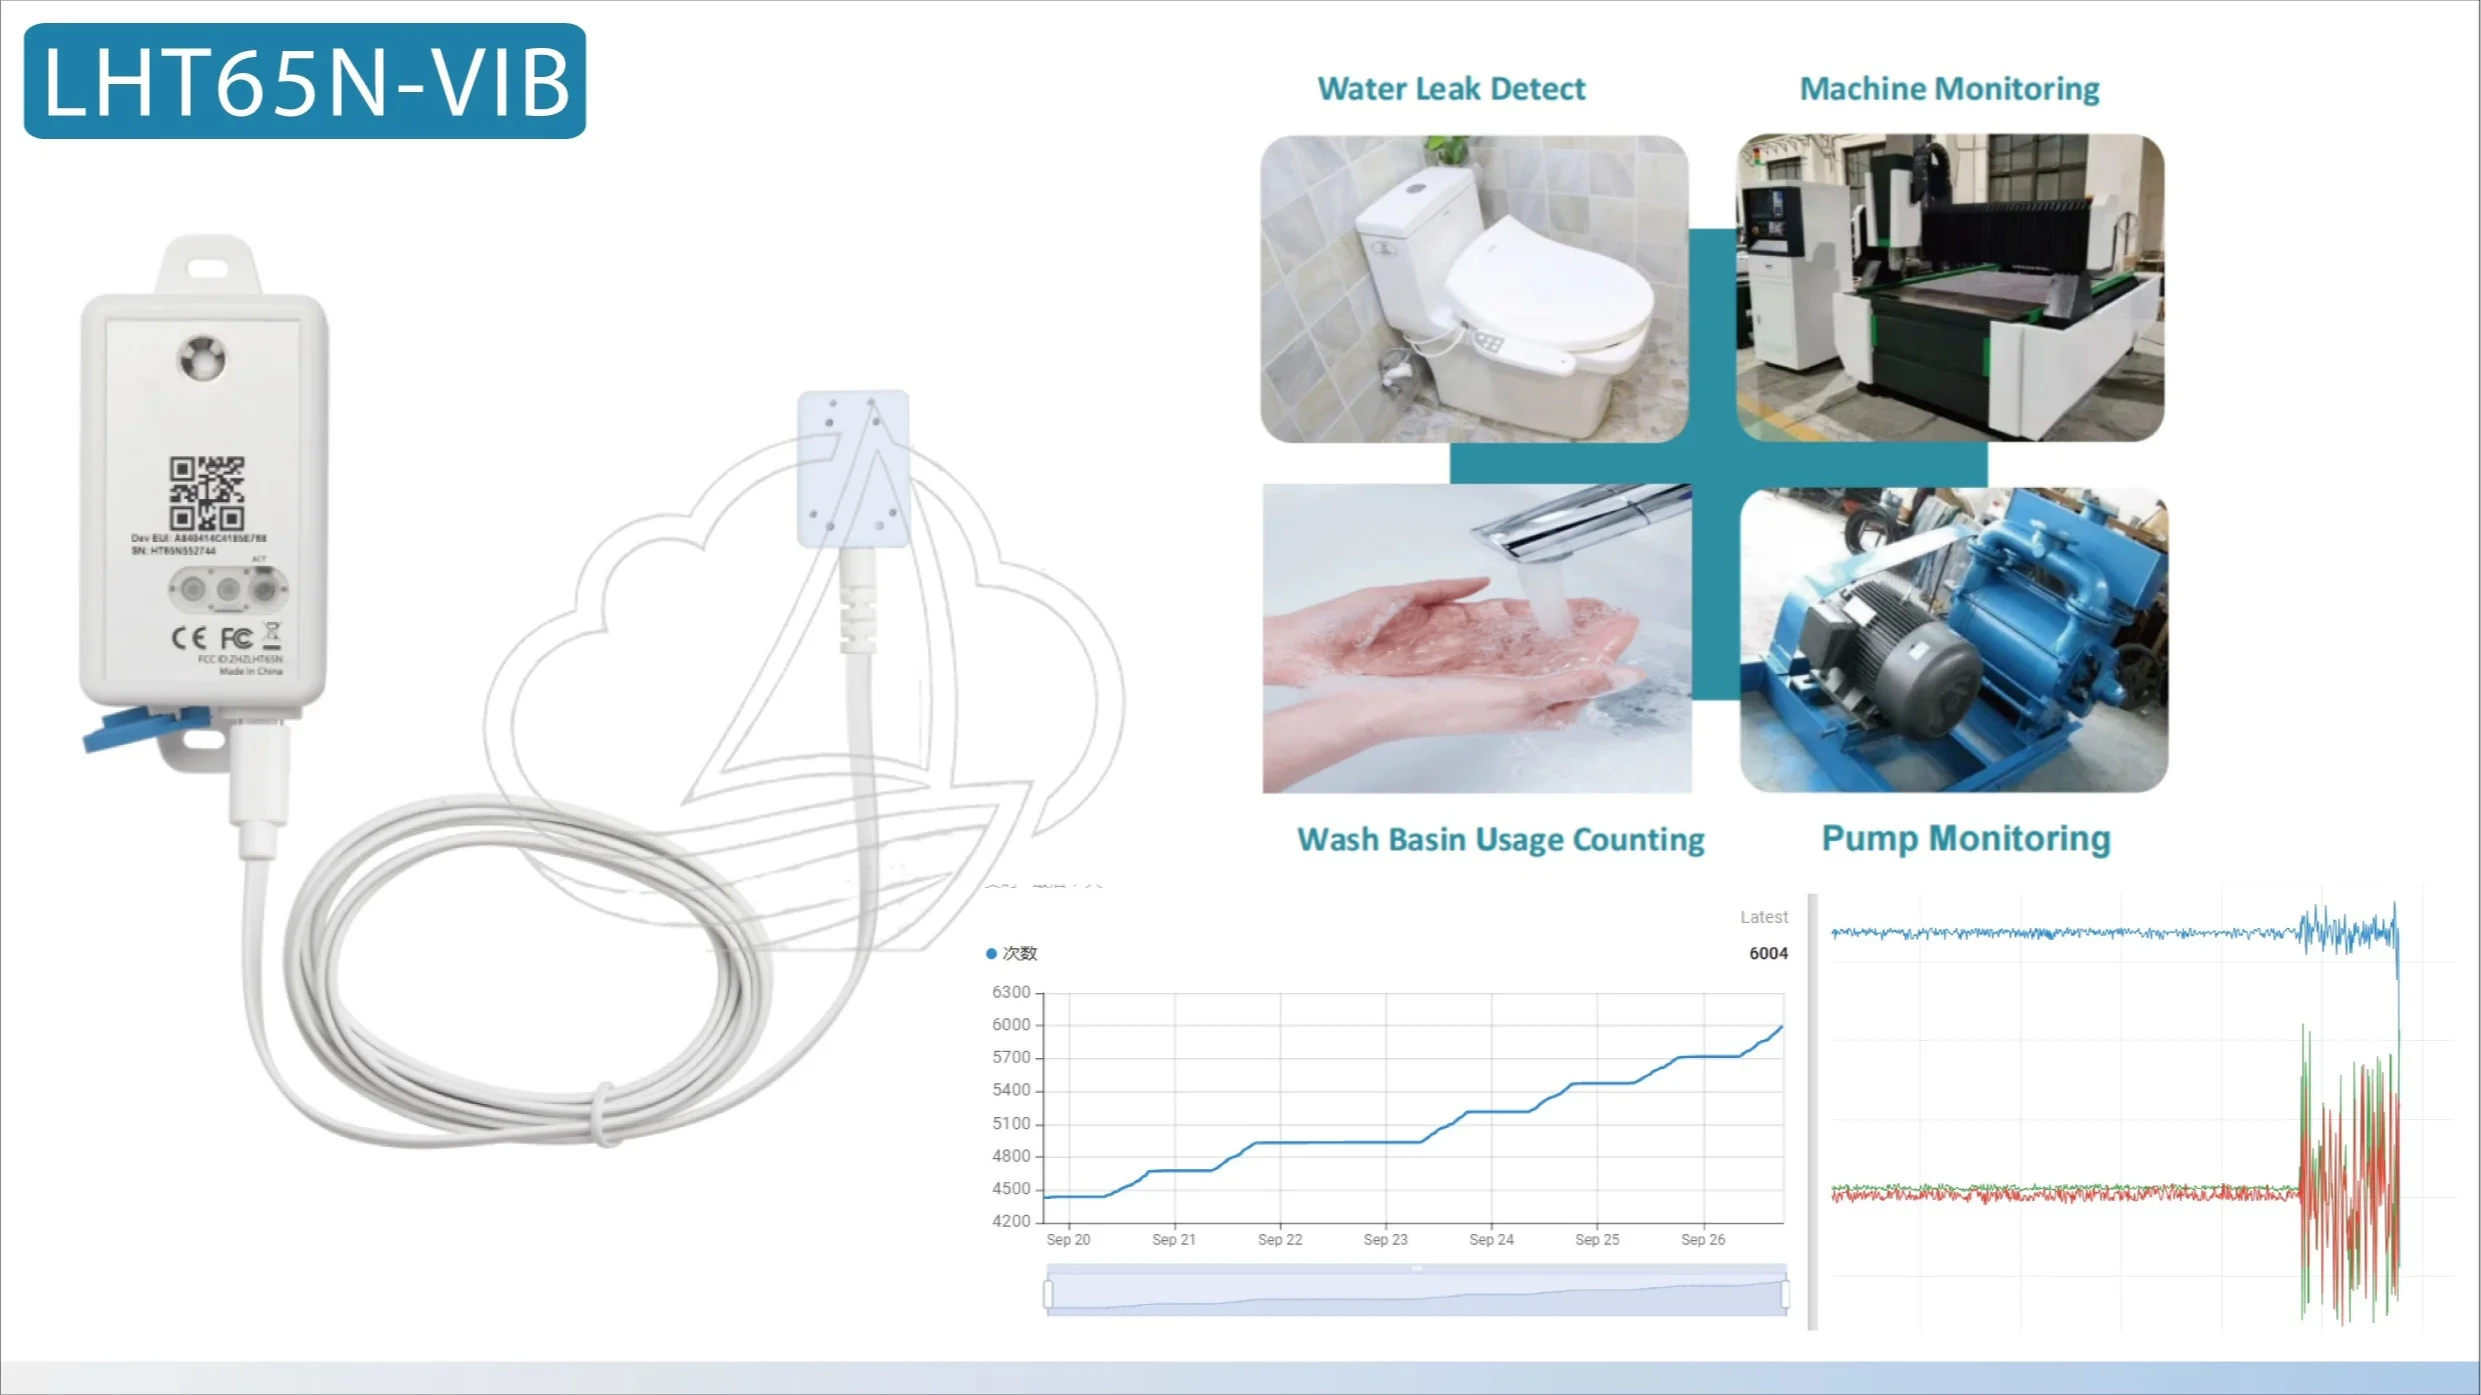Click the vibration probe head on cable

coord(853,469)
